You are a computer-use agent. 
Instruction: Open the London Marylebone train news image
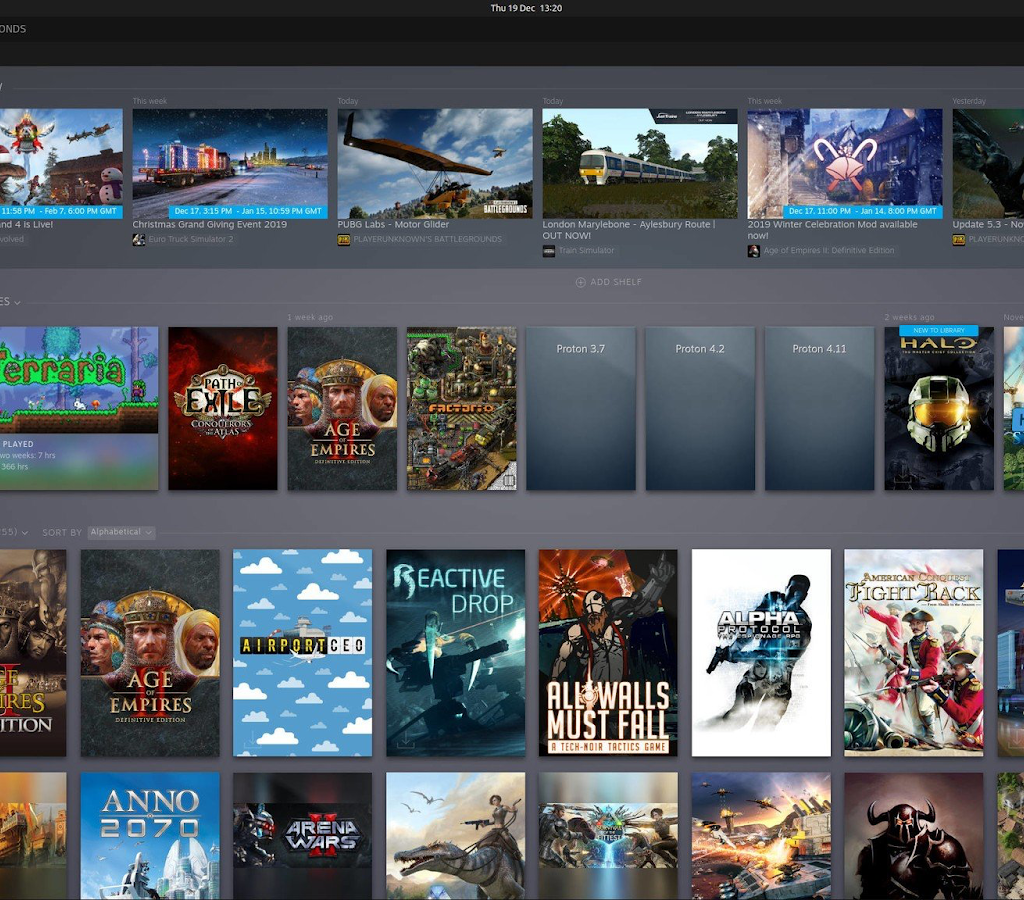tap(640, 163)
